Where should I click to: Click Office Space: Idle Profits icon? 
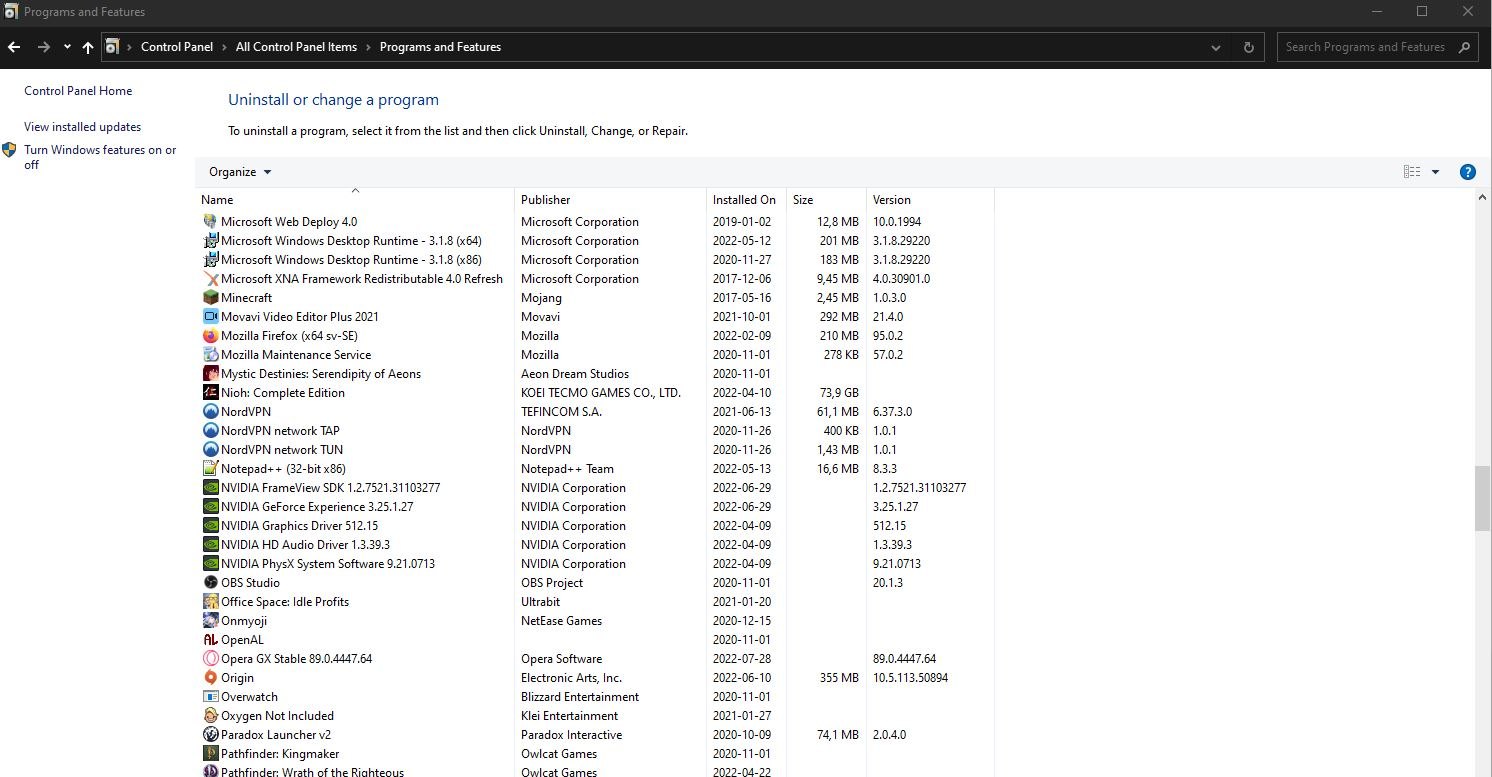point(210,602)
